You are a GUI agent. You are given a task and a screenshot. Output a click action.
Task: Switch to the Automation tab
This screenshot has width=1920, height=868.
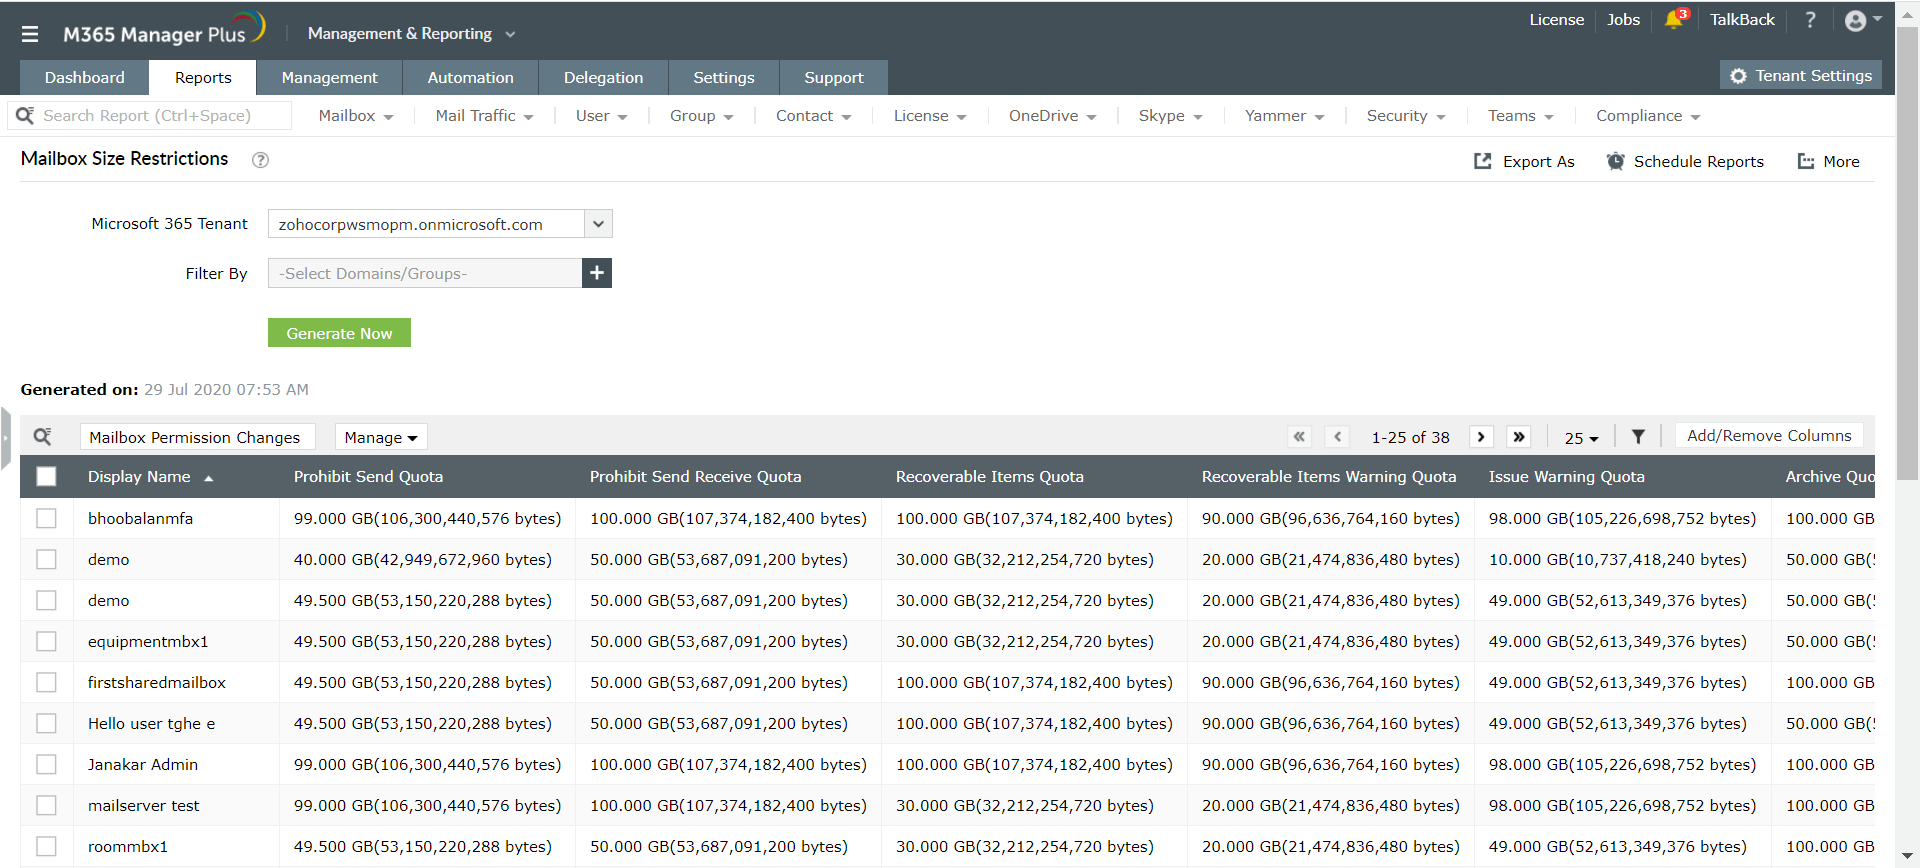470,77
